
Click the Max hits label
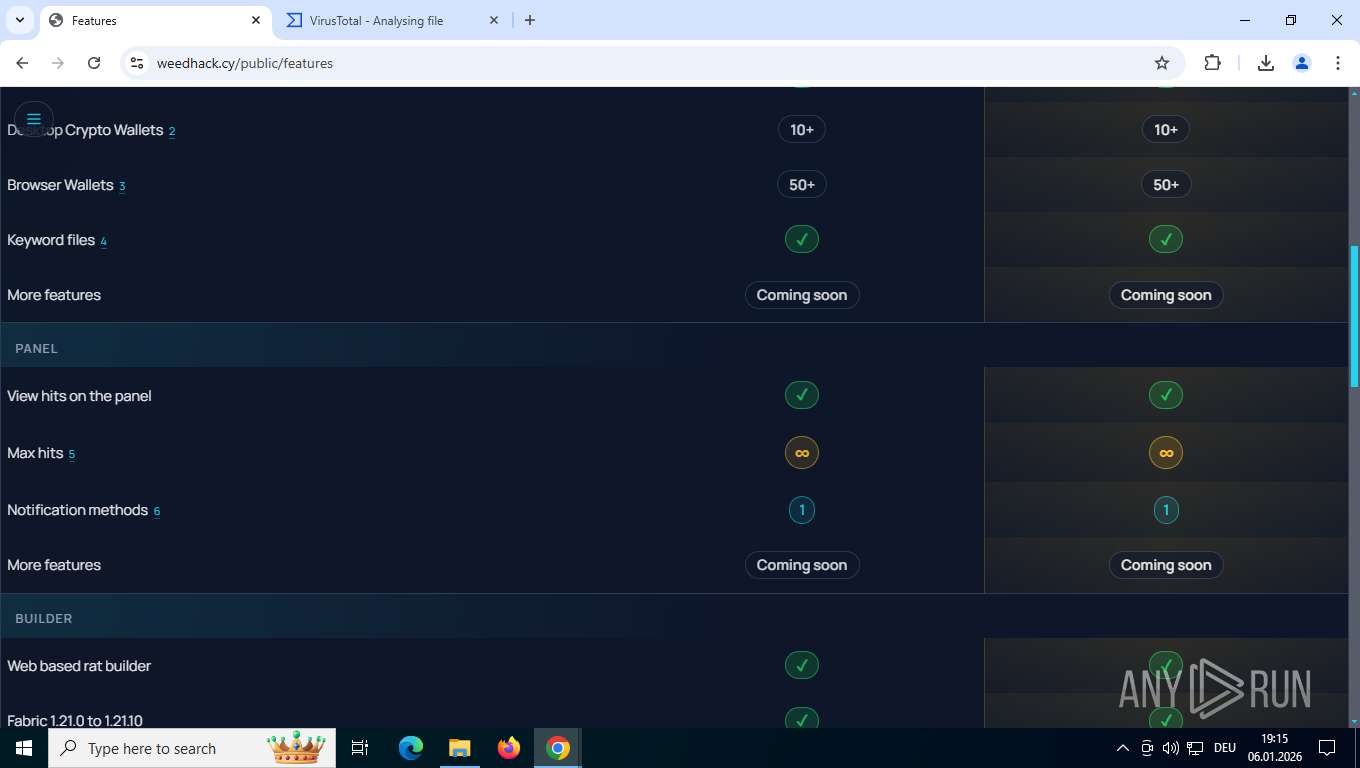click(x=35, y=453)
